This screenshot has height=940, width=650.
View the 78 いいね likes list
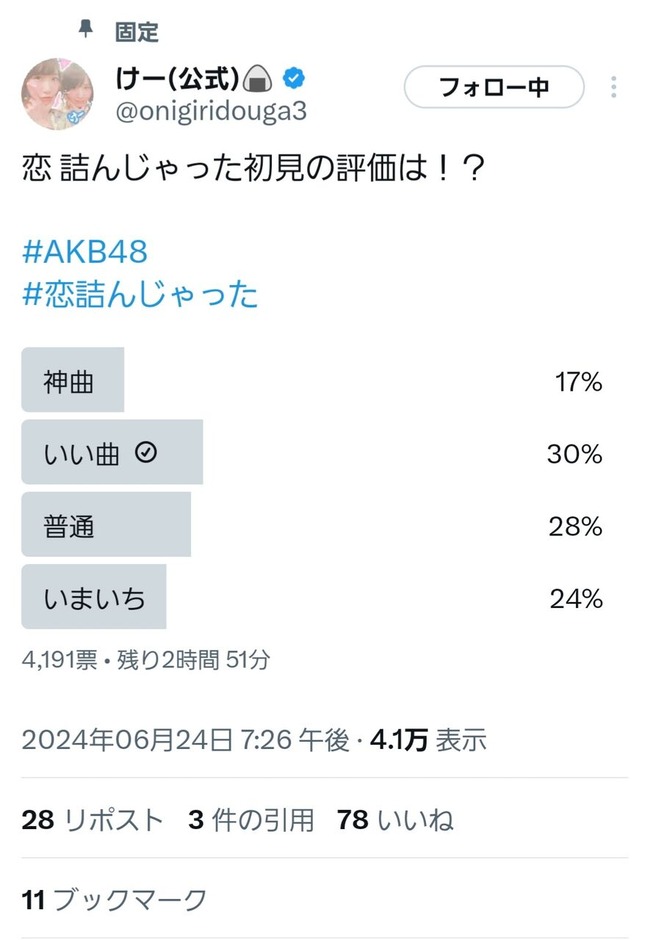tap(395, 820)
